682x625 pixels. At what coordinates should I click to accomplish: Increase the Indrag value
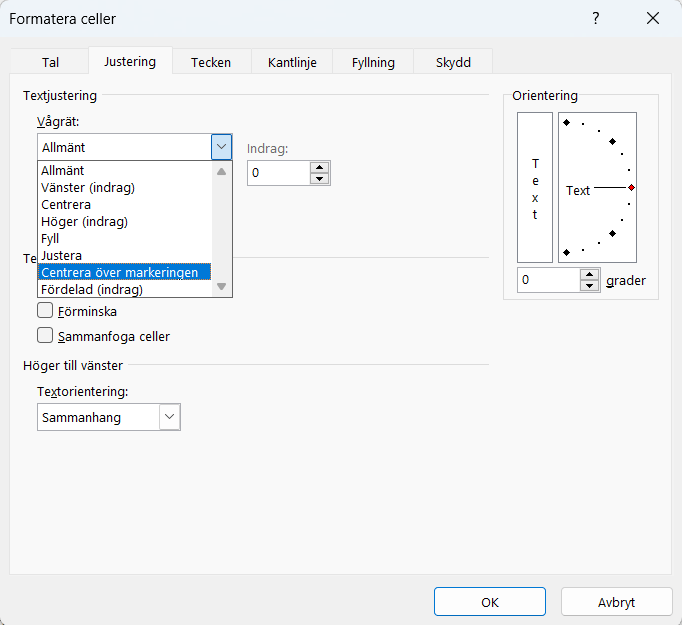(x=320, y=167)
